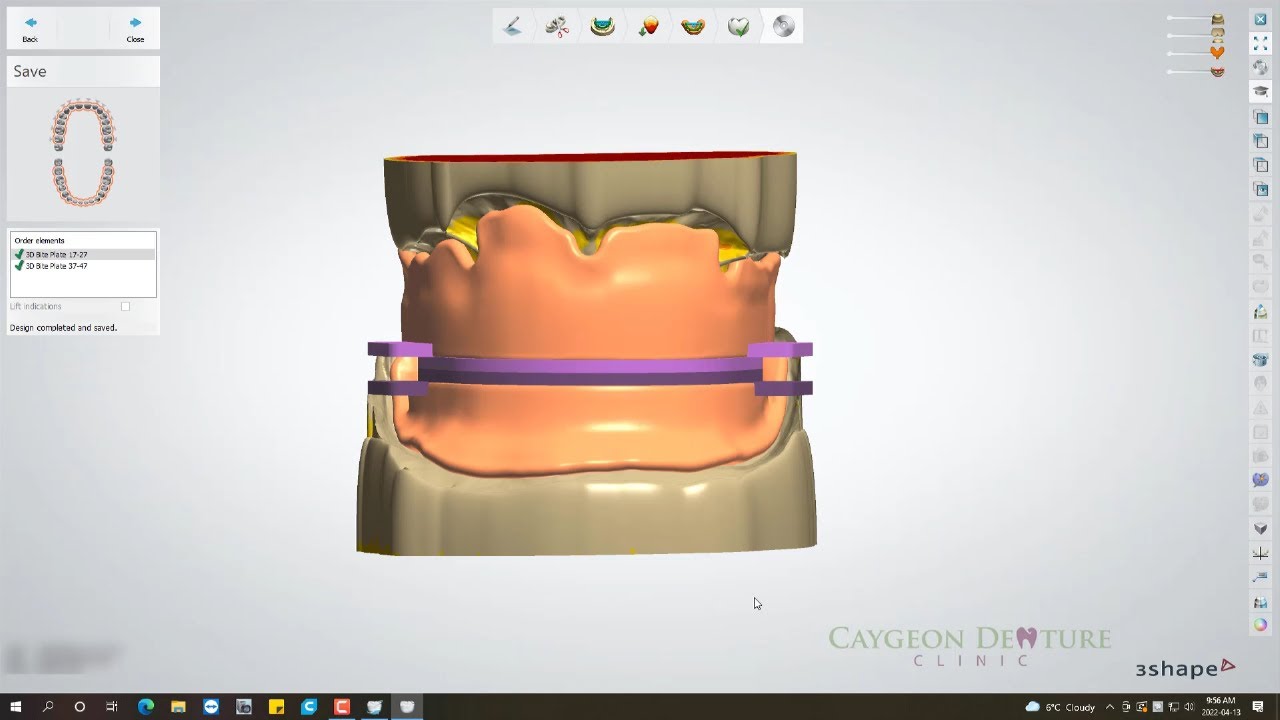
Task: Open taskbar Search magnifier
Action: click(48, 707)
